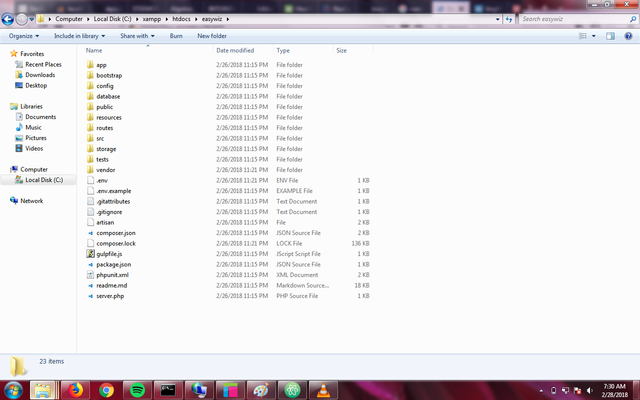The height and width of the screenshot is (400, 640).
Task: Click the gulpfile.js script icon
Action: pos(90,254)
